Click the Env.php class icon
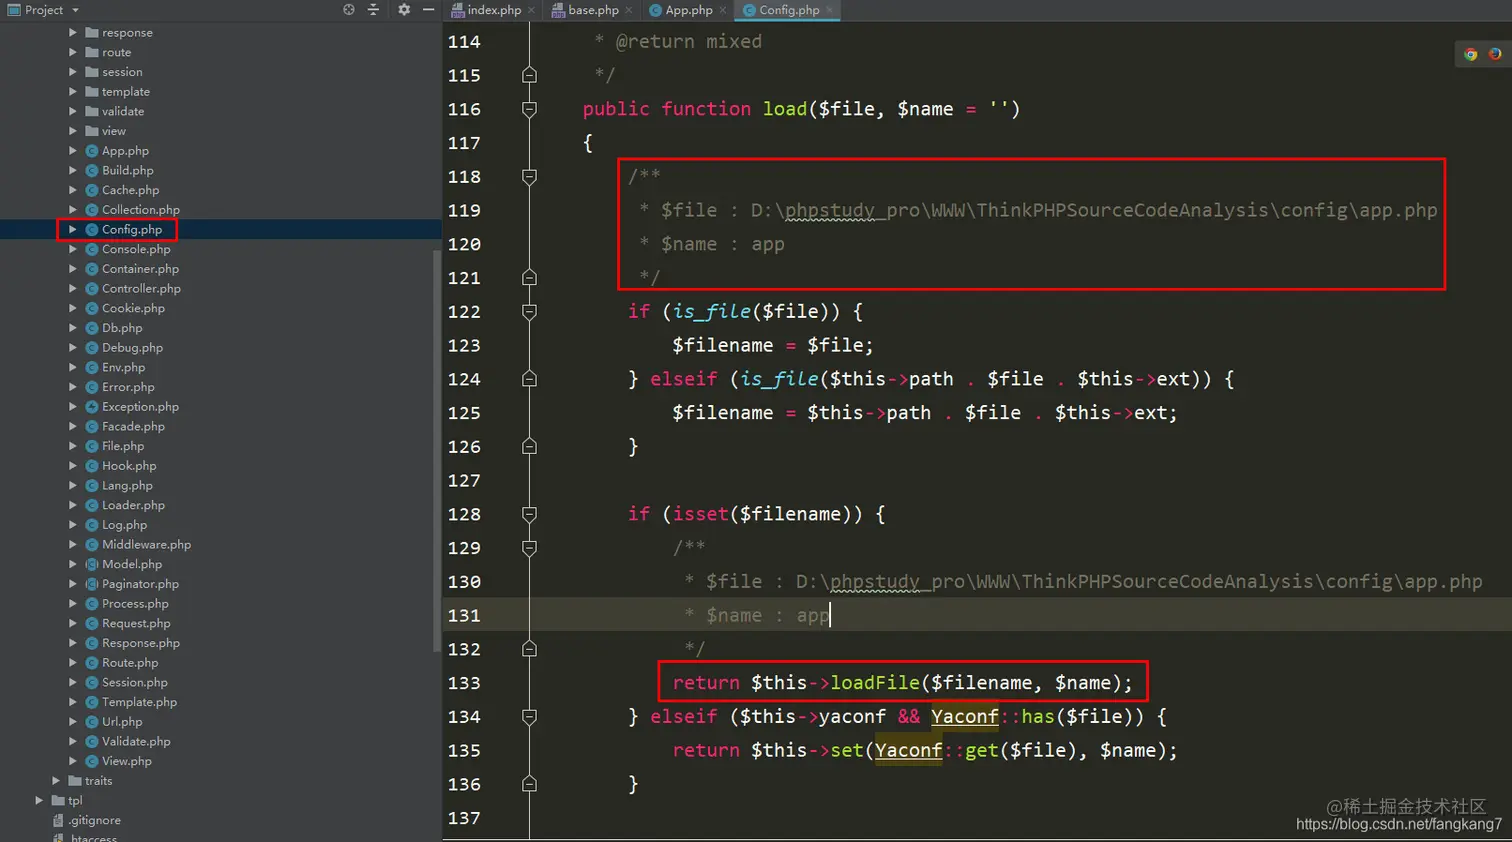This screenshot has width=1512, height=842. (x=92, y=367)
